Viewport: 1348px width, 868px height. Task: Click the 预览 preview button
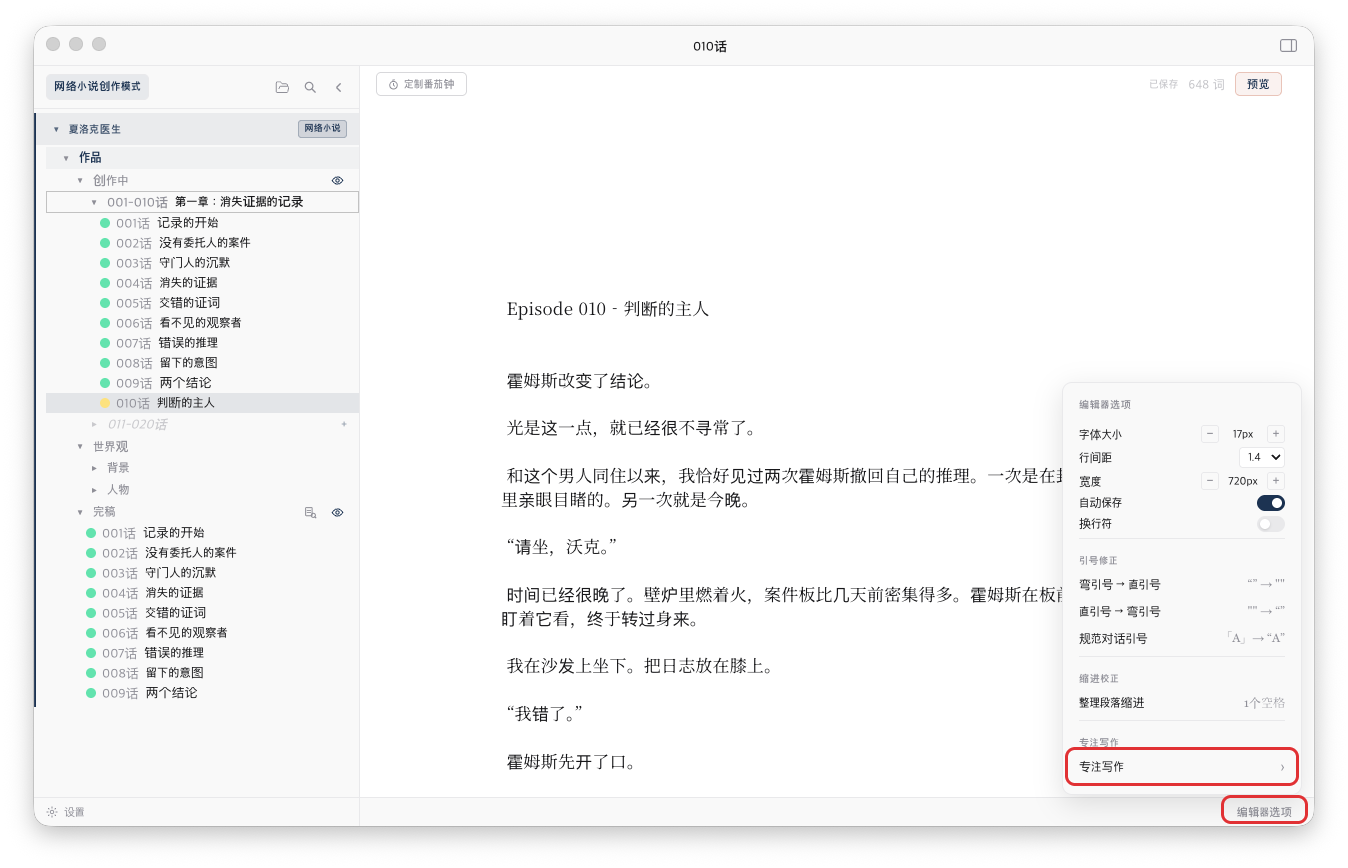point(1258,84)
